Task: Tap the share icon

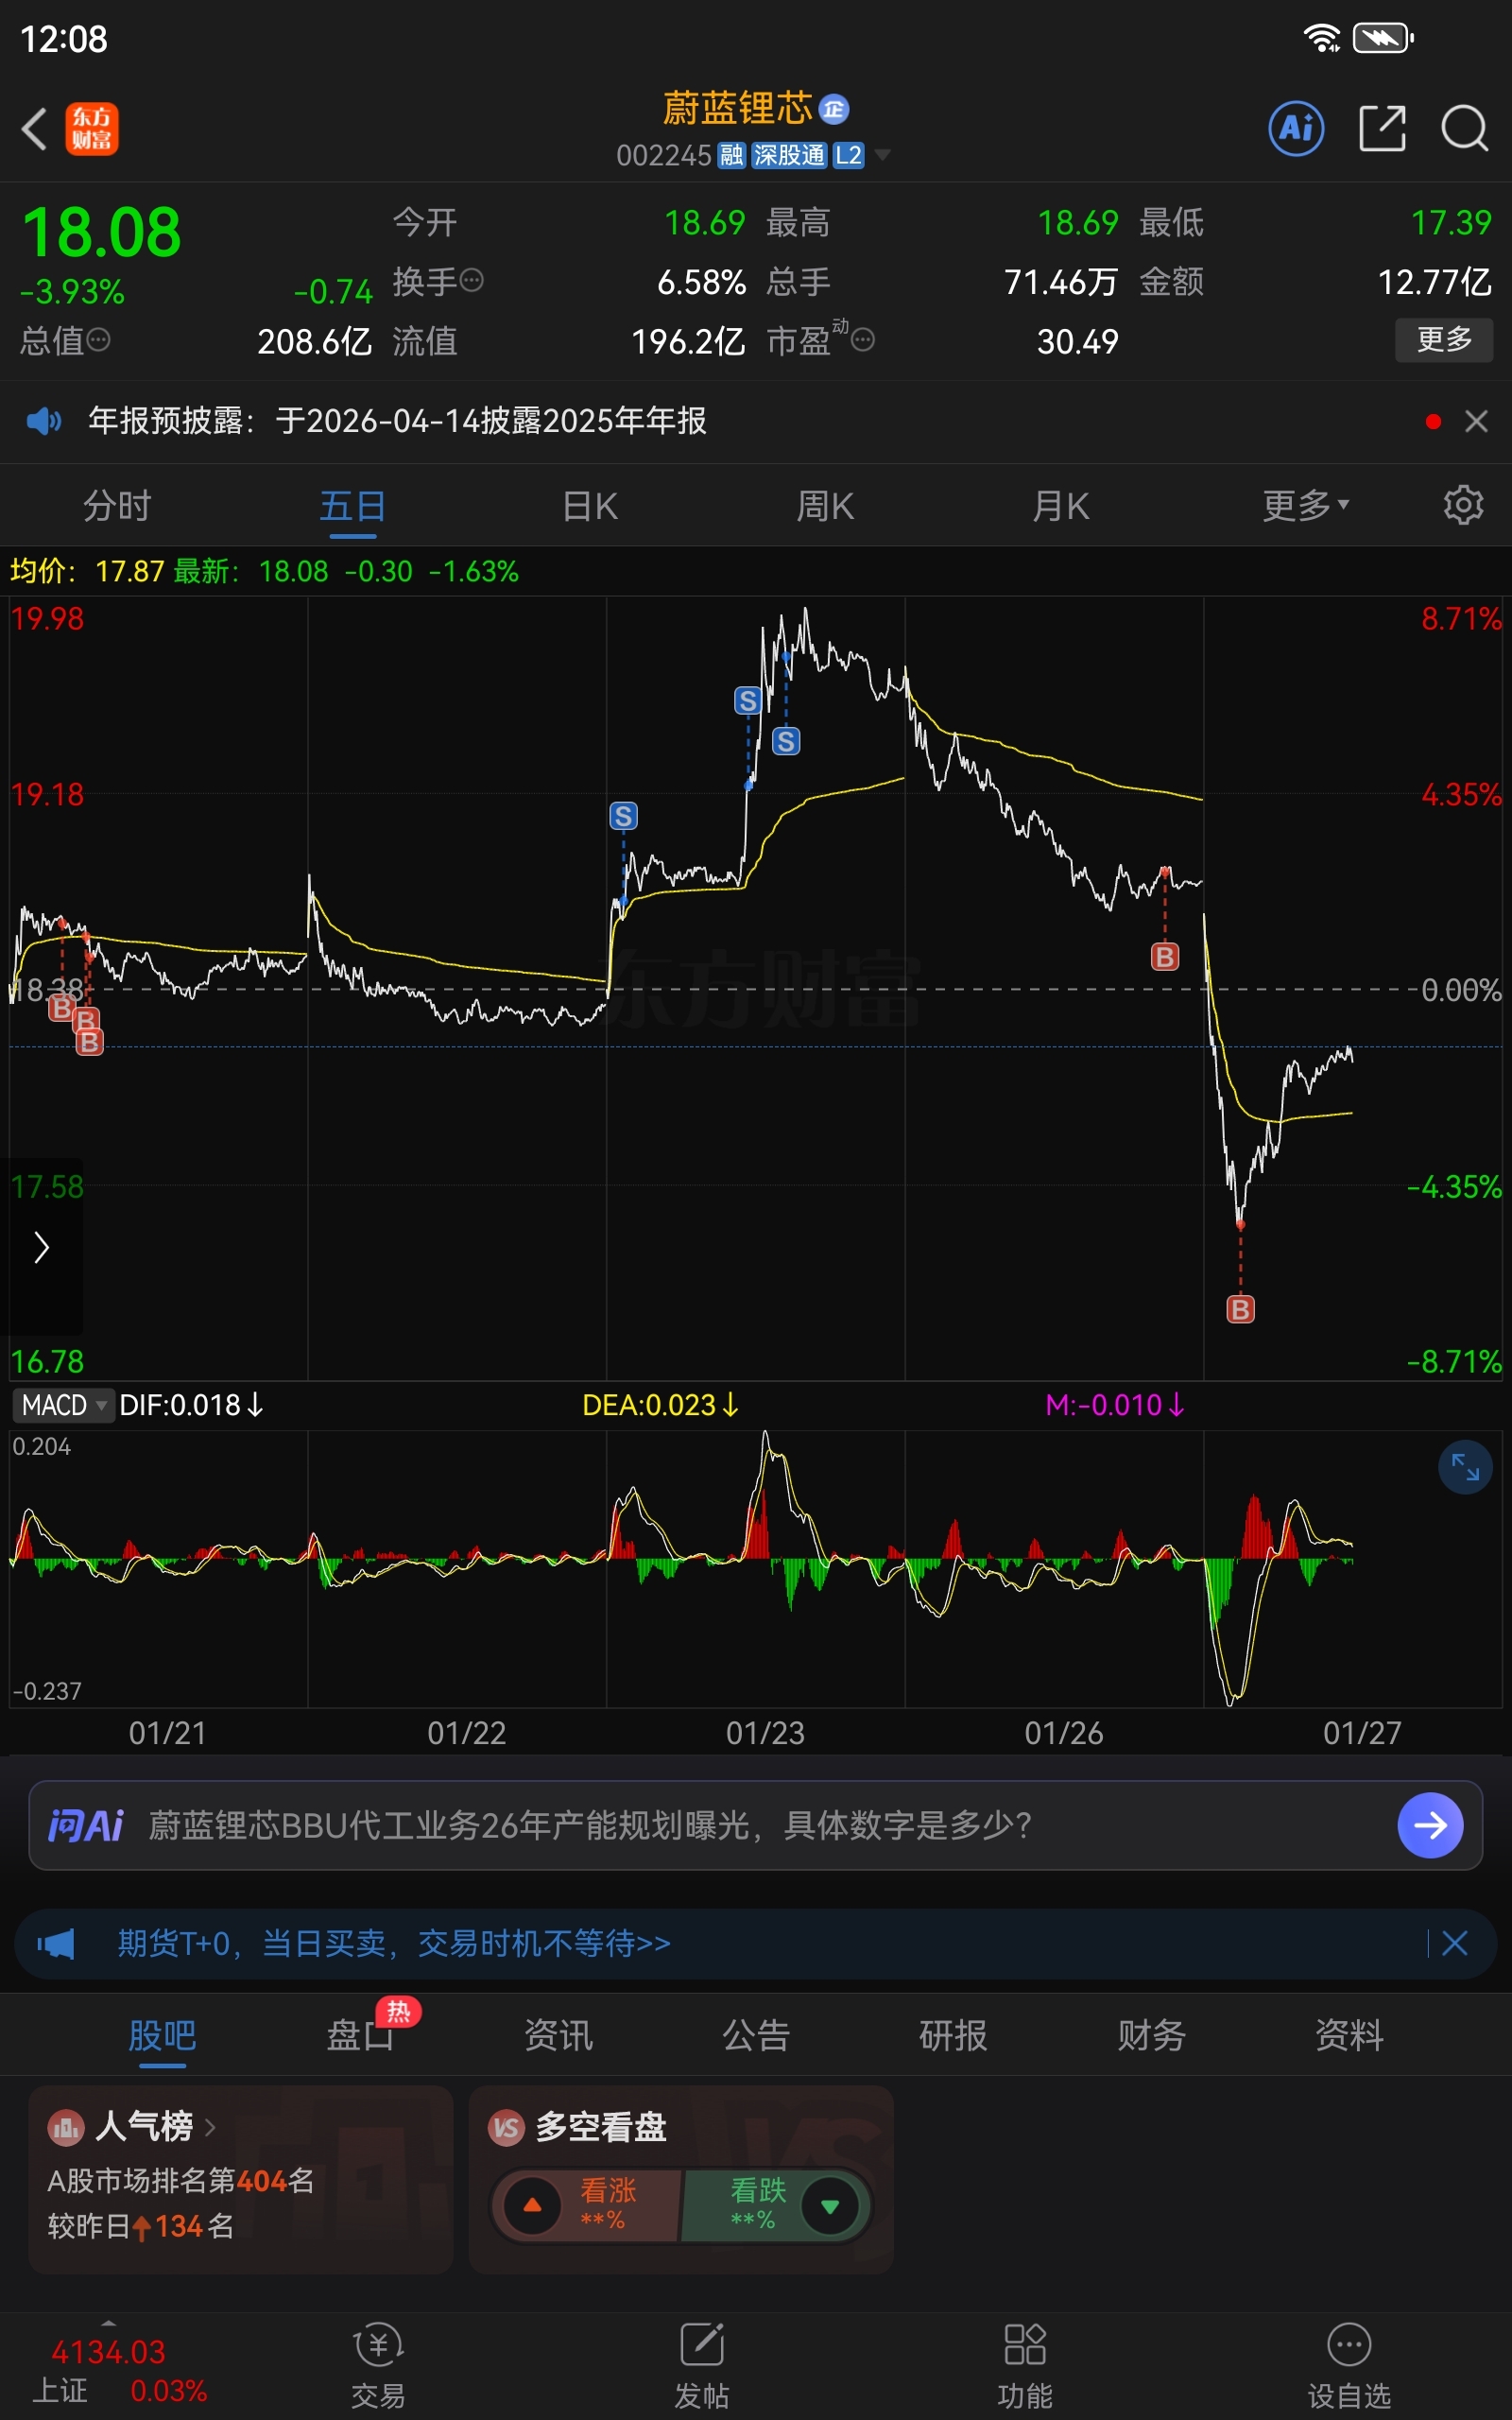Action: 1382,128
